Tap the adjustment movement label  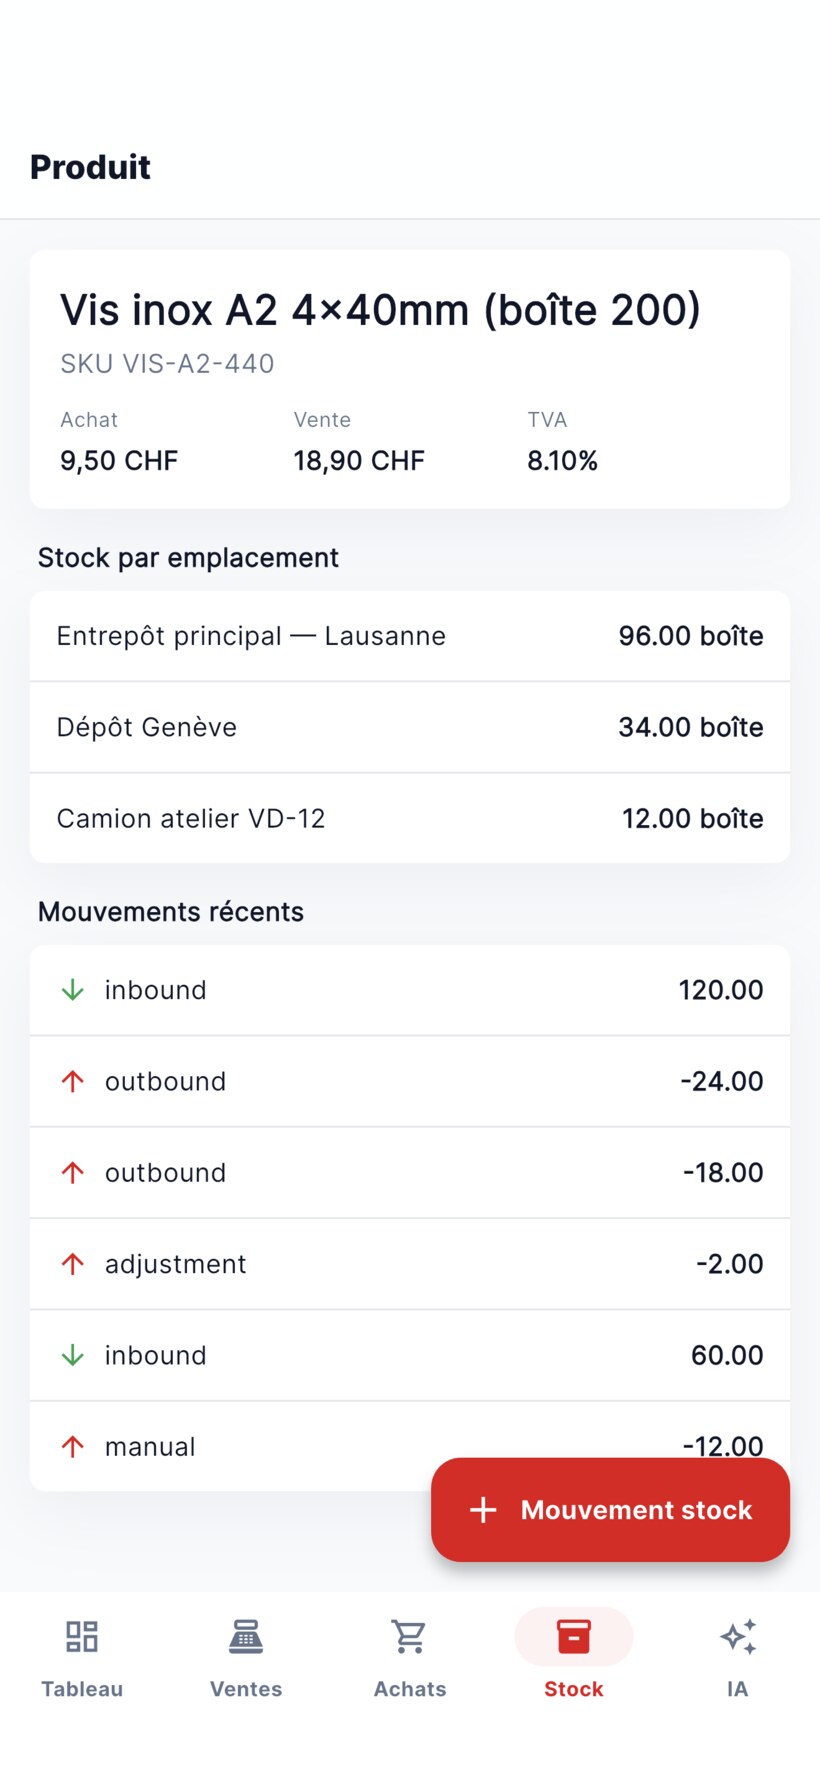(175, 1264)
